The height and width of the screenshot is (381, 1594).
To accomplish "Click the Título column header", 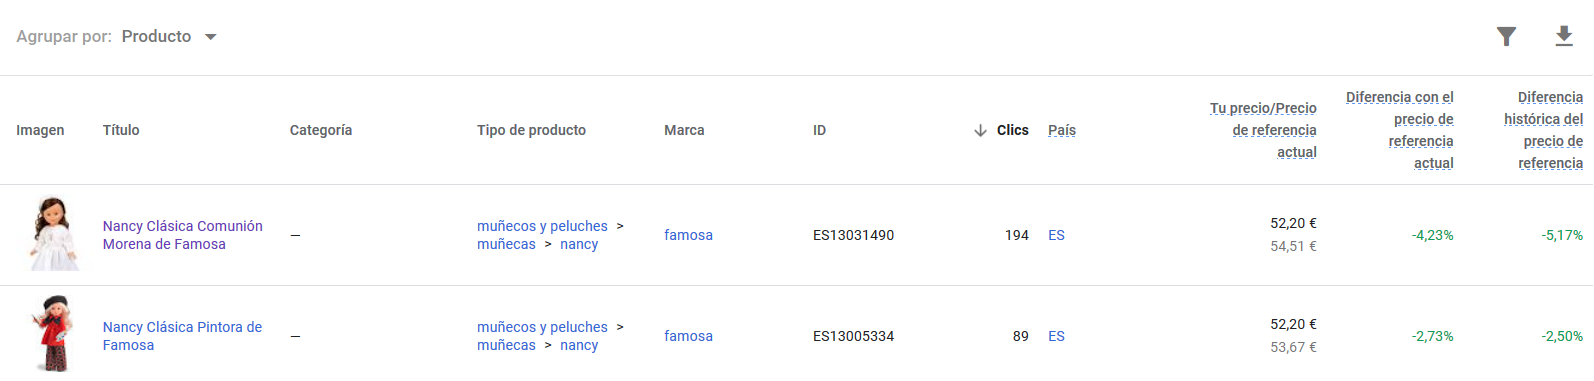I will coord(121,130).
